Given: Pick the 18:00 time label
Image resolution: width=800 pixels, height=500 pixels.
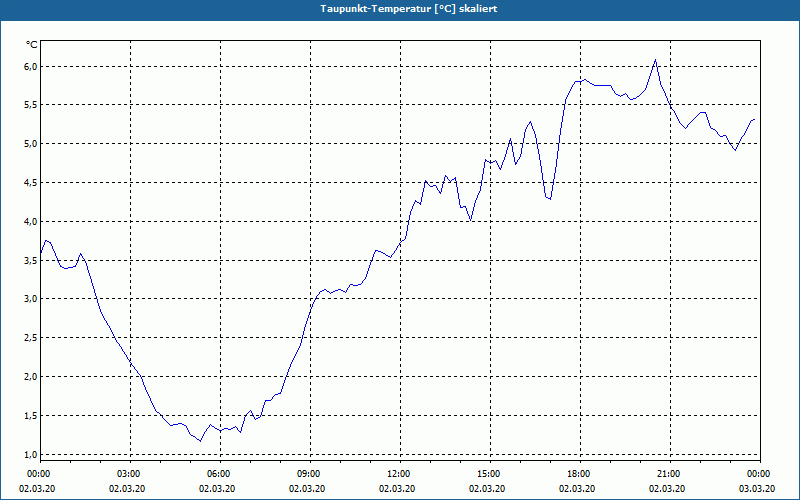Looking at the screenshot, I should 580,474.
